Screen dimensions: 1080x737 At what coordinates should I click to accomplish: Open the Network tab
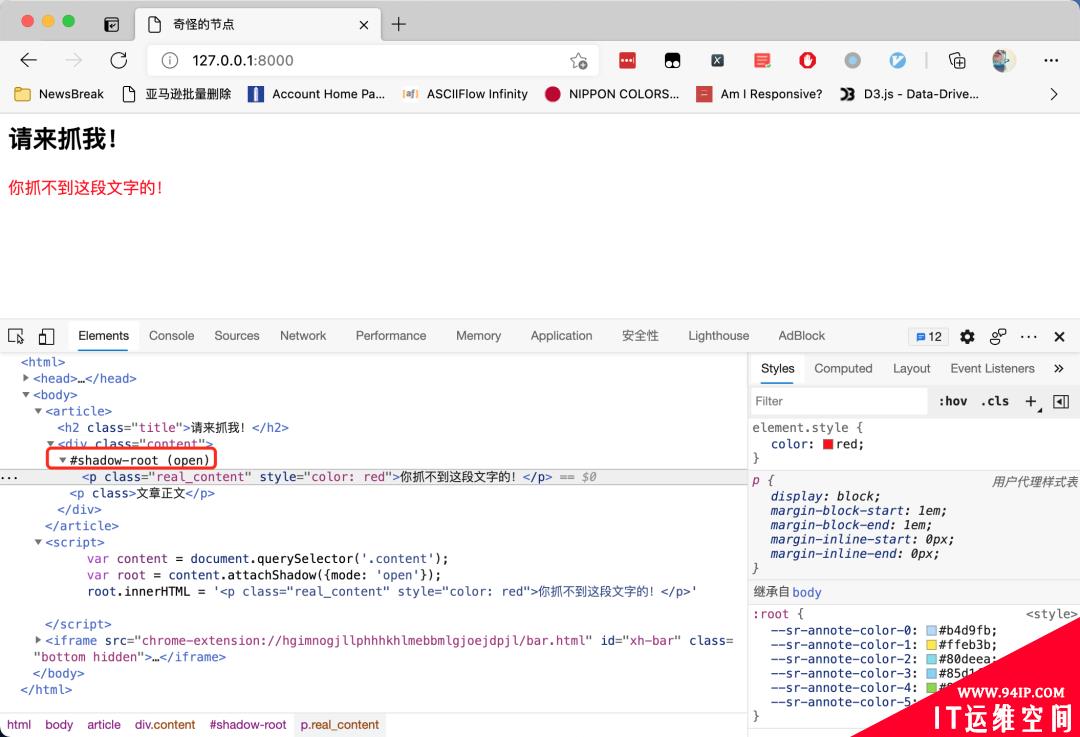[303, 336]
